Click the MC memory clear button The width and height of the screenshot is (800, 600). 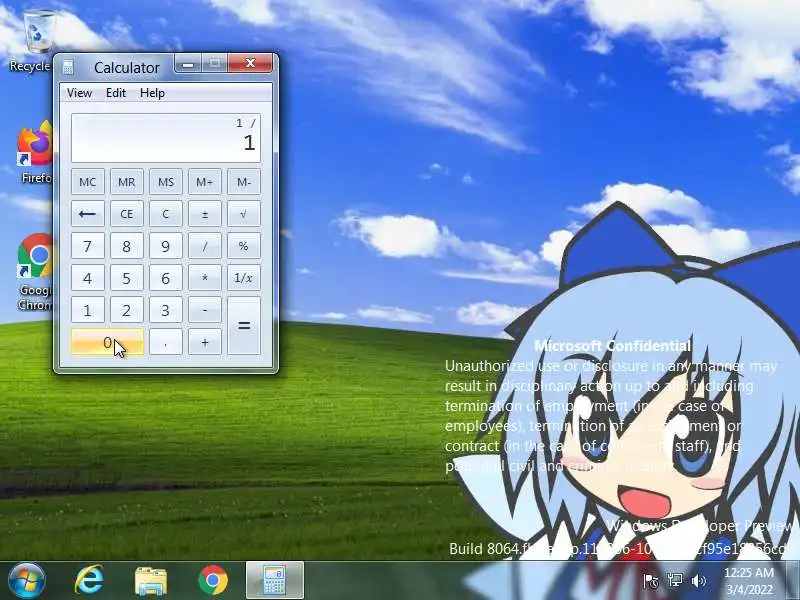(x=88, y=182)
